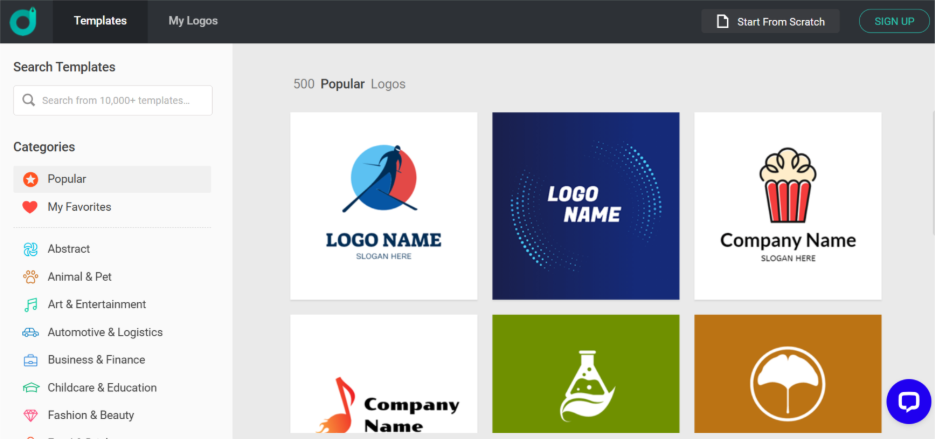Screen dimensions: 936x439
Task: Select the Animal & Pet category
Action: (112, 277)
